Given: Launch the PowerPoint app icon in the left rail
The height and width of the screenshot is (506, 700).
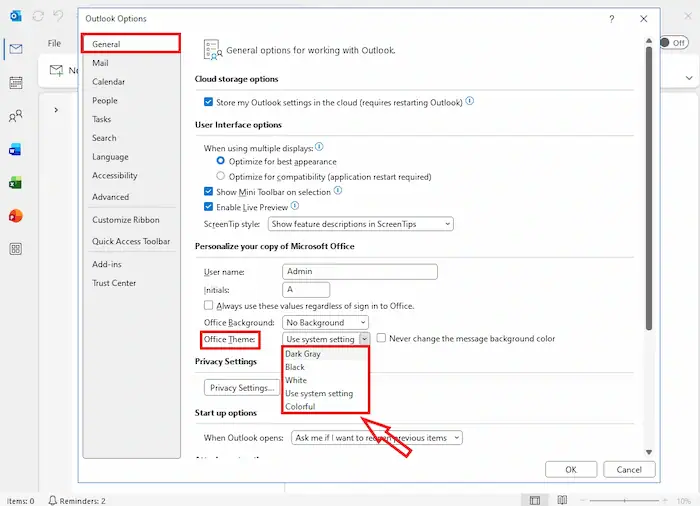Looking at the screenshot, I should 15,216.
